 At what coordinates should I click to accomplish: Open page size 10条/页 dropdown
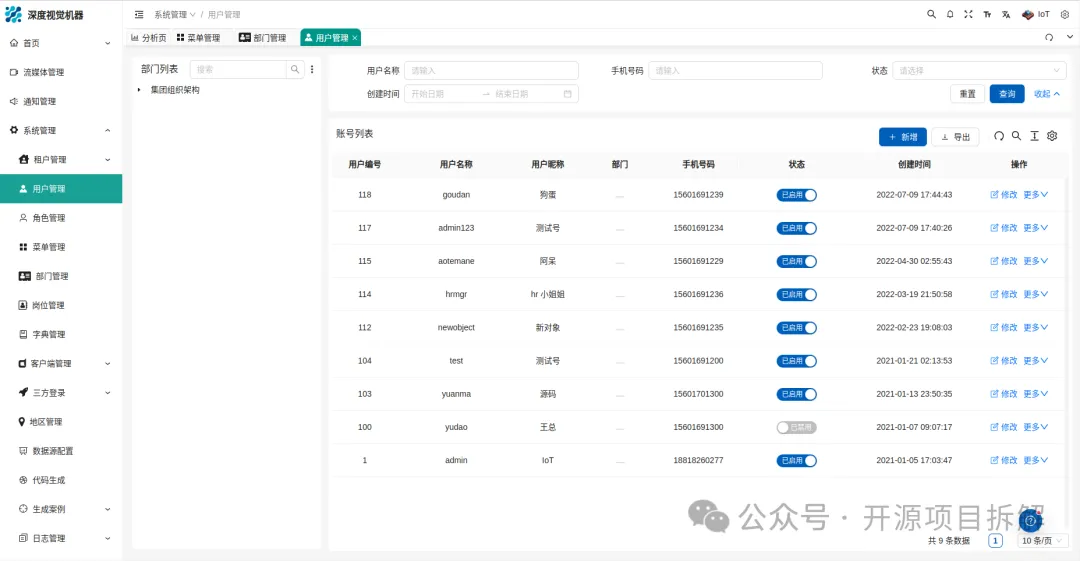(1042, 540)
